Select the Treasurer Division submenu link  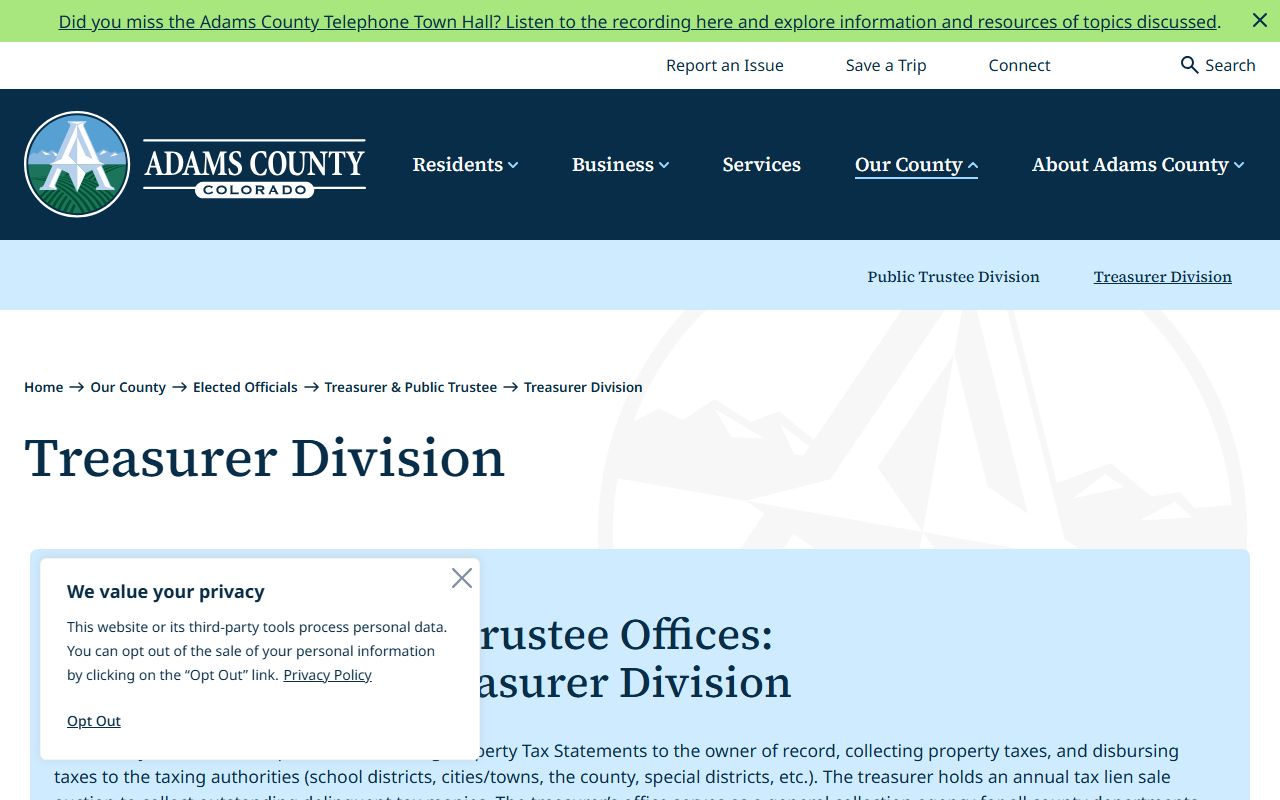click(x=1162, y=277)
